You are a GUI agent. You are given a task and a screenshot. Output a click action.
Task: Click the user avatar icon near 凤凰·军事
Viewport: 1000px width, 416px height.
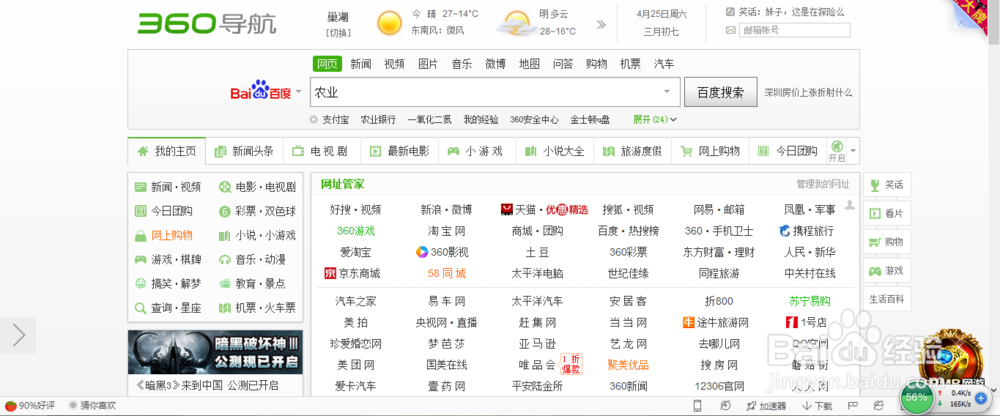[x=849, y=205]
